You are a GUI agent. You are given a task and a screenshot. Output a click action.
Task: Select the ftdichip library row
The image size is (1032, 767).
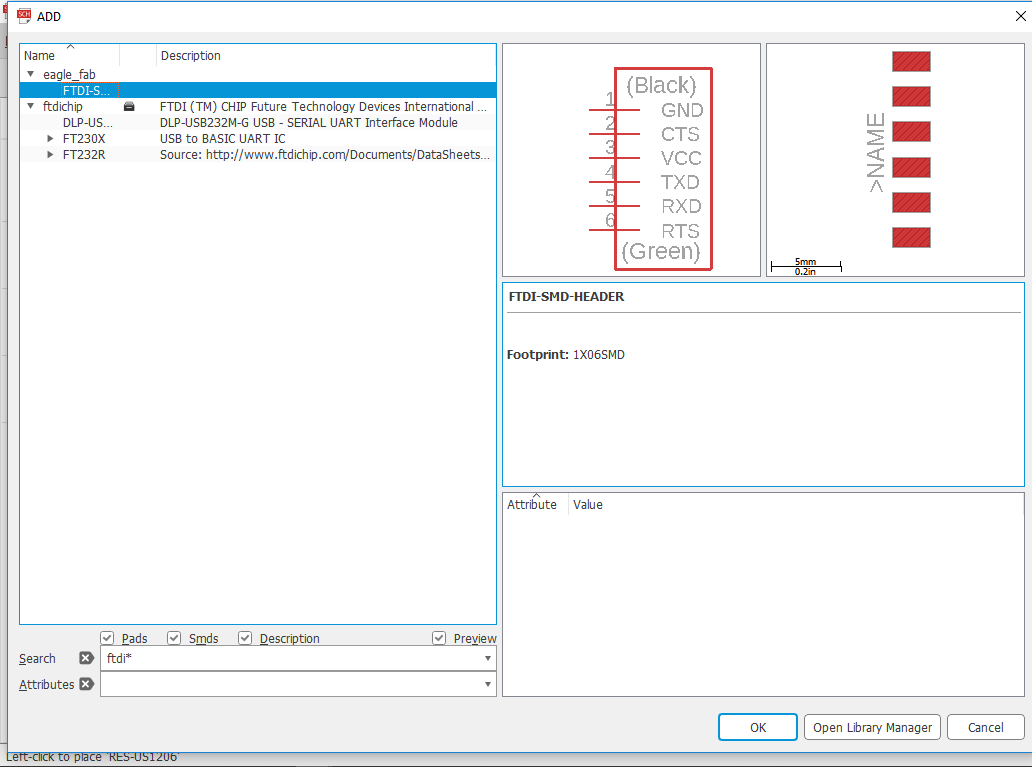[258, 106]
